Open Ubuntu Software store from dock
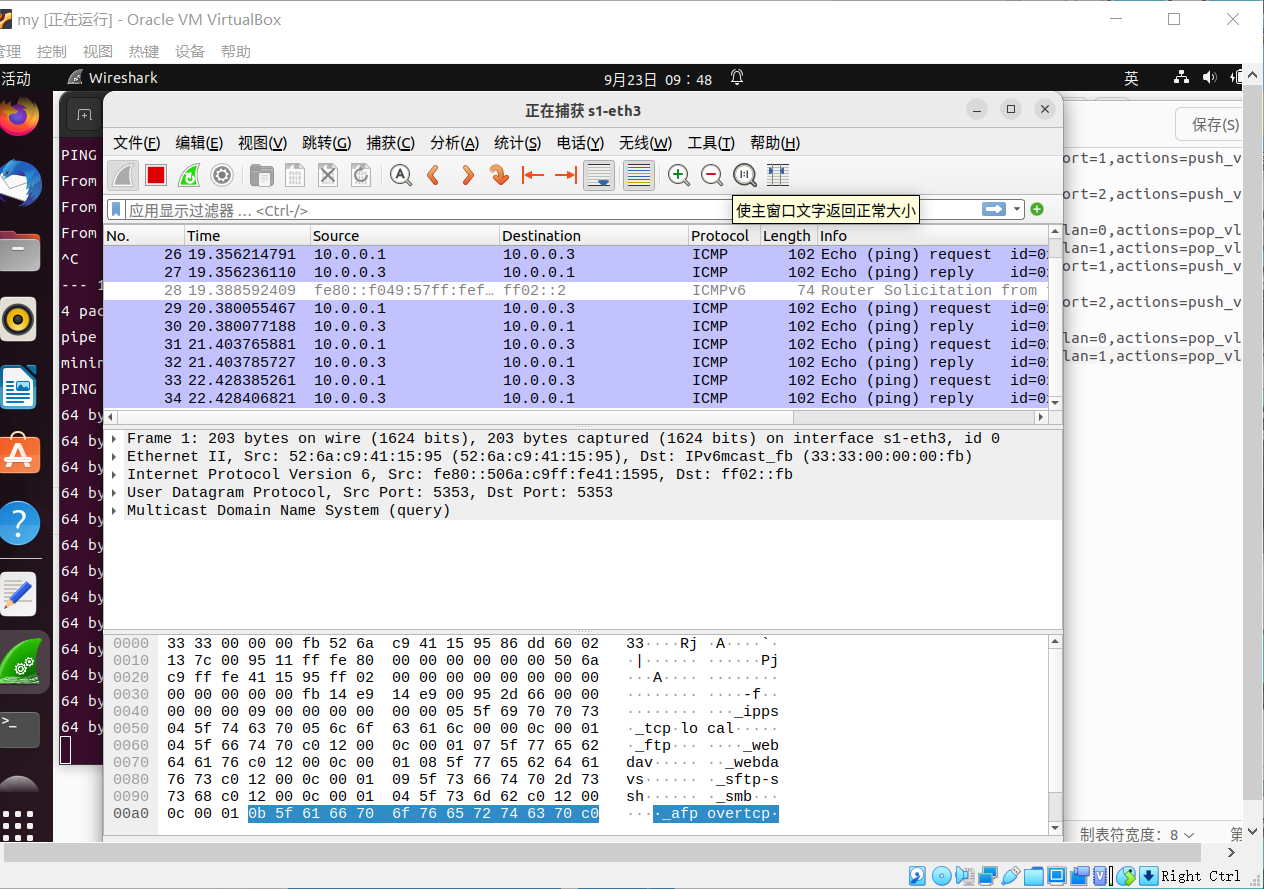Image resolution: width=1264 pixels, height=889 pixels. coord(18,455)
